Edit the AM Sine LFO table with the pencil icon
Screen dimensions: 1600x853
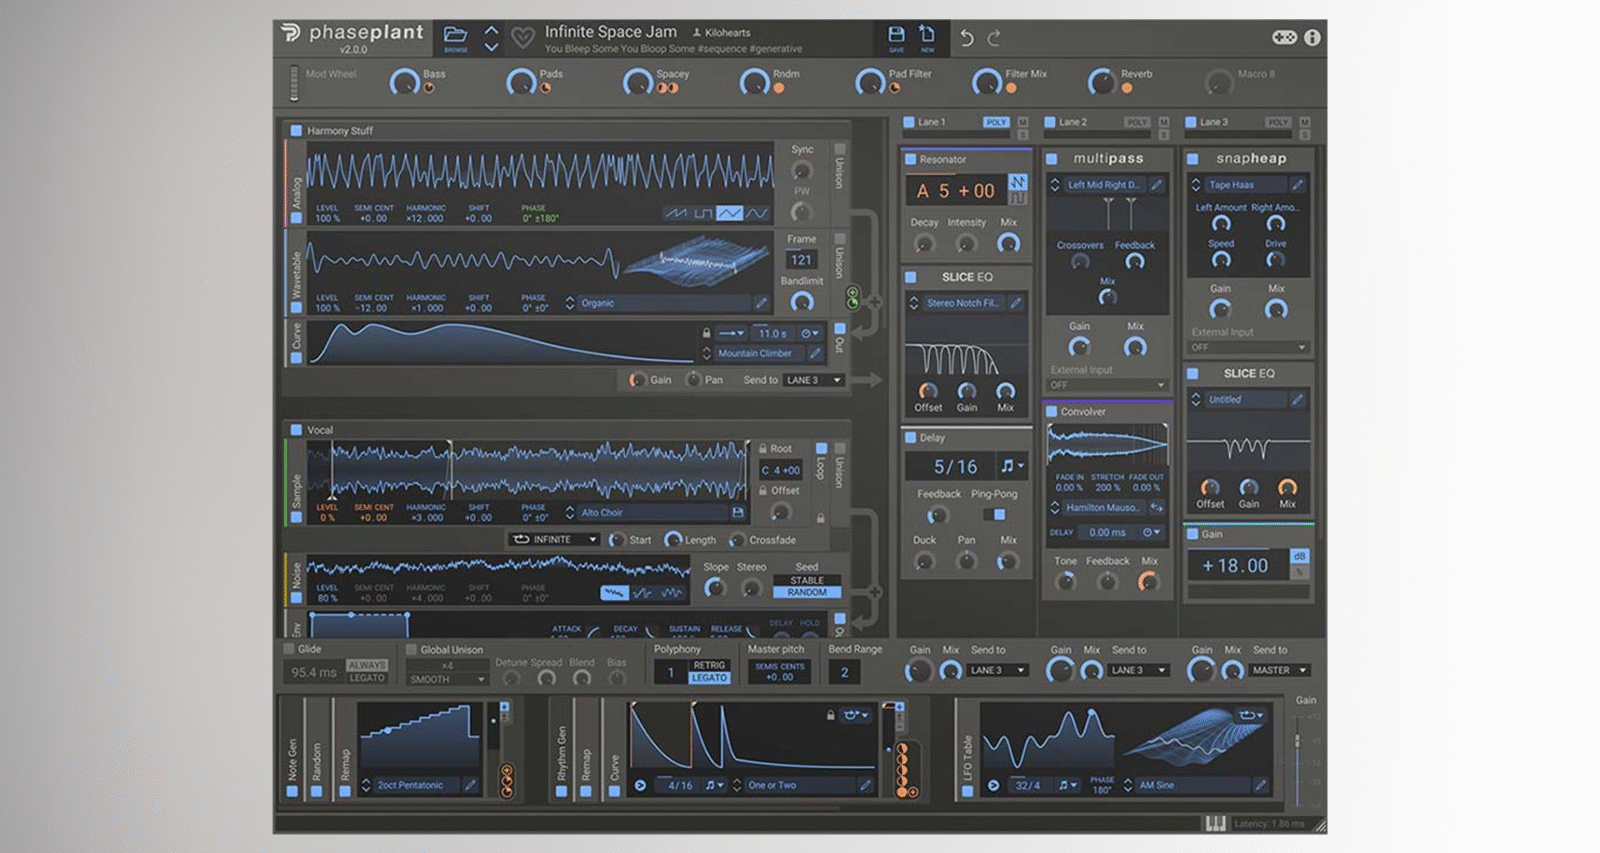coord(1260,785)
